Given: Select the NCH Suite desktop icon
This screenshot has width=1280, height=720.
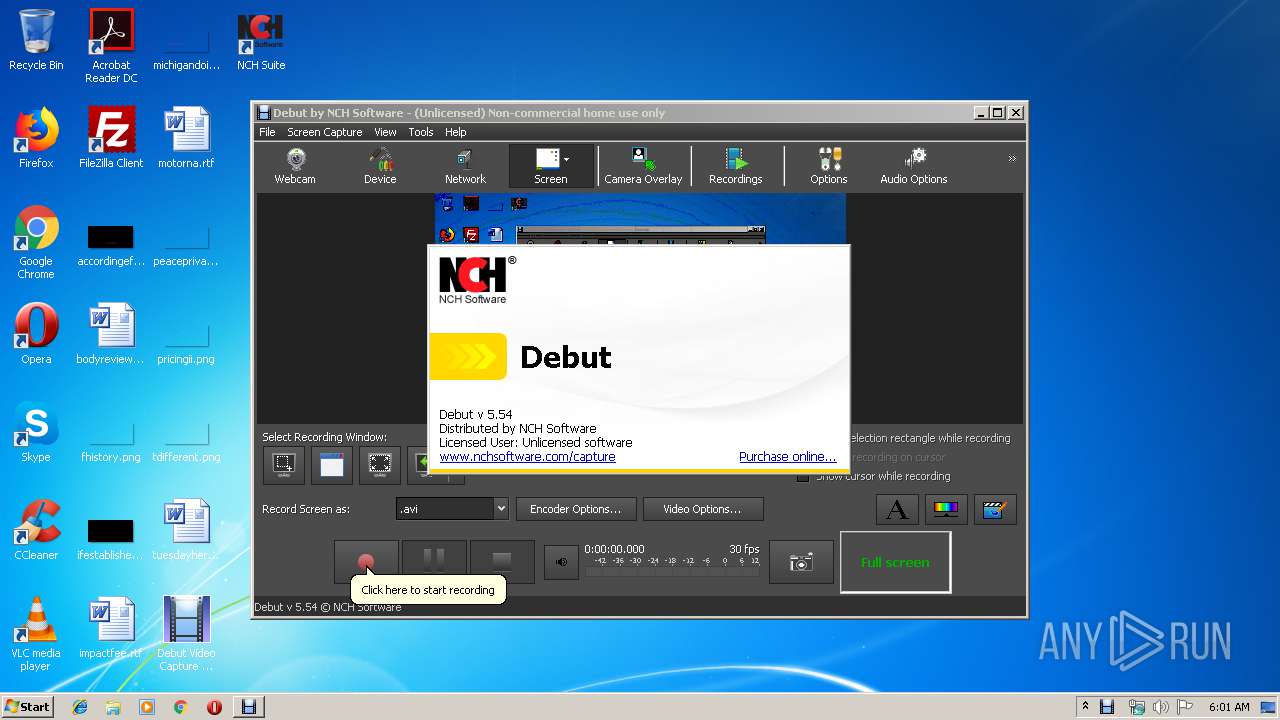Looking at the screenshot, I should tap(261, 40).
